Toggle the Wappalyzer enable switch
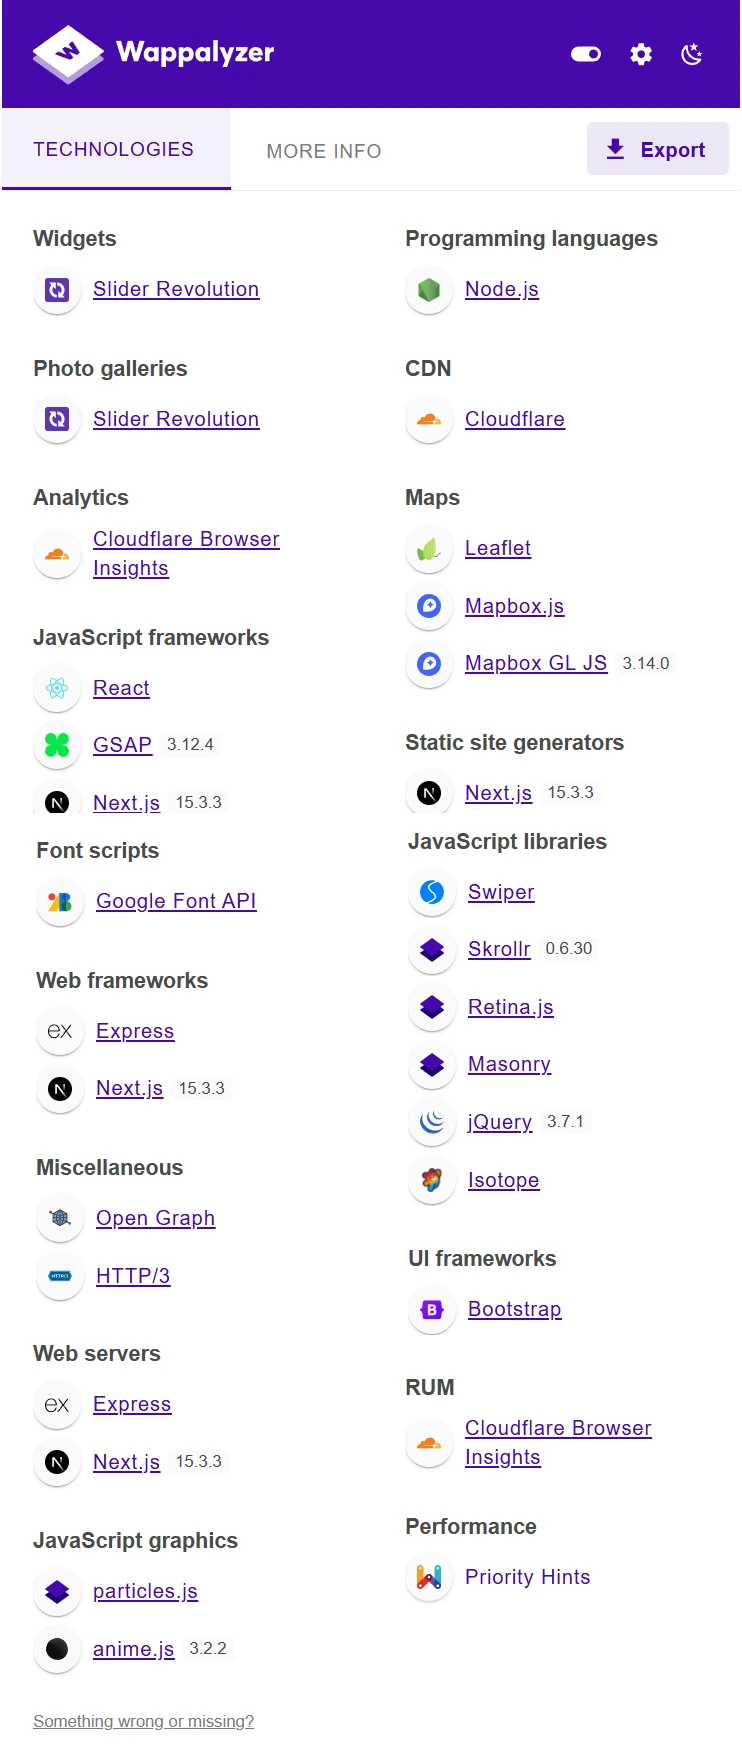The width and height of the screenshot is (742, 1762). [586, 54]
